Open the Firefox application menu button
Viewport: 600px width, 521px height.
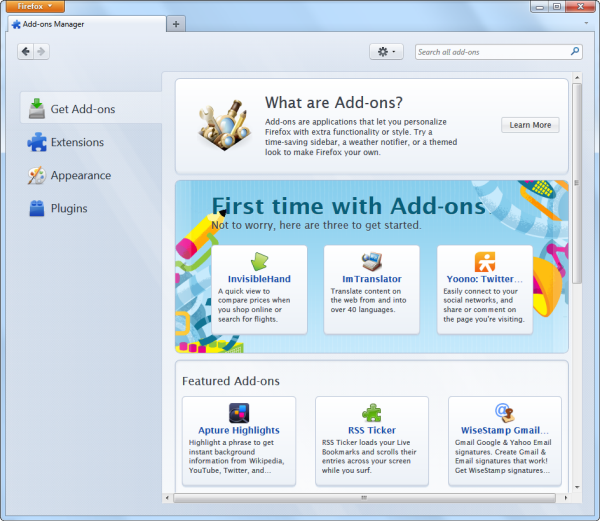coord(35,6)
